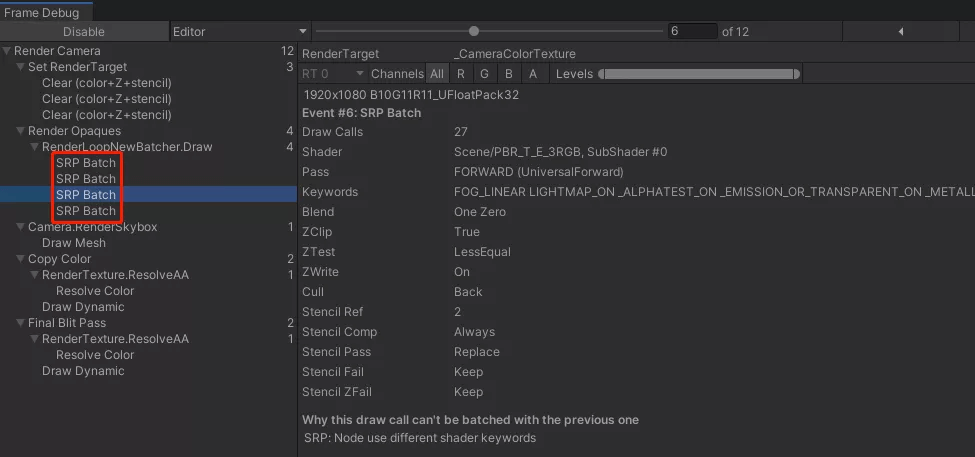Click the FORWARD (UniversalForward) pass value
The image size is (975, 457).
pos(538,172)
